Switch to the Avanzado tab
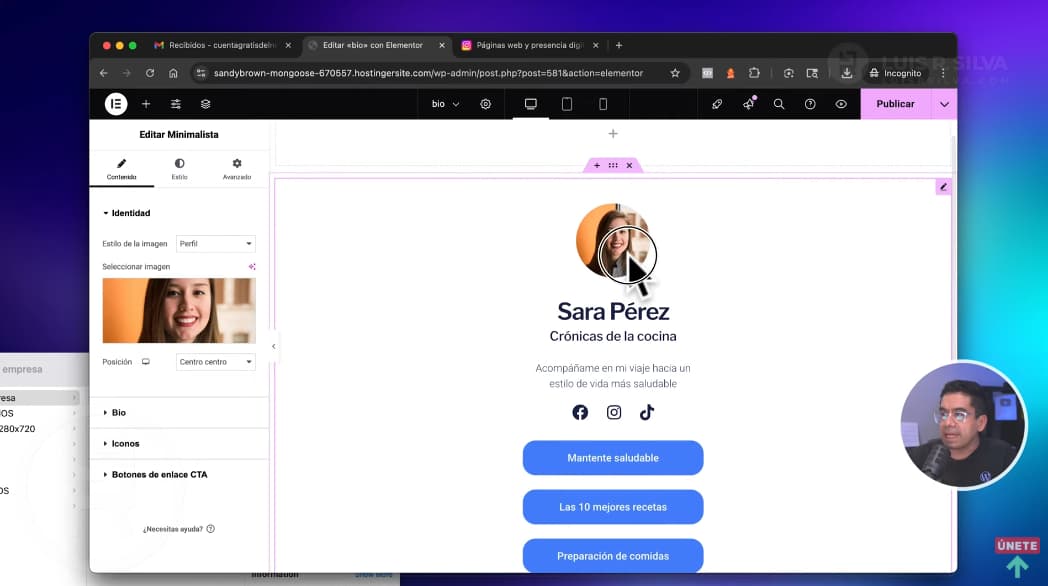Image resolution: width=1048 pixels, height=586 pixels. tap(237, 169)
